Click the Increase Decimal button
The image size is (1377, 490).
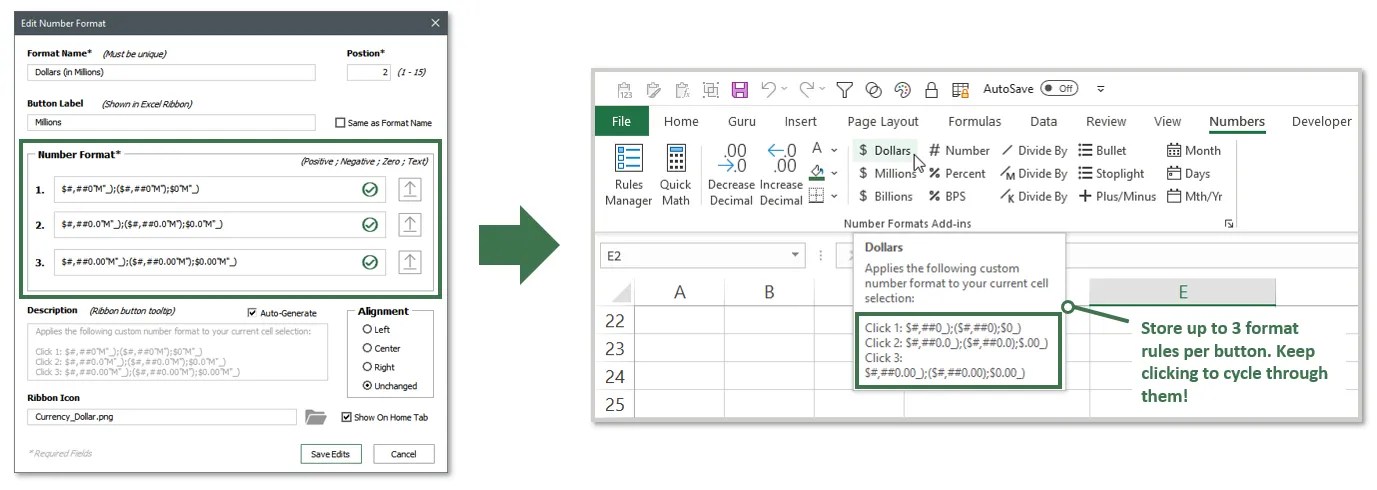tap(781, 175)
